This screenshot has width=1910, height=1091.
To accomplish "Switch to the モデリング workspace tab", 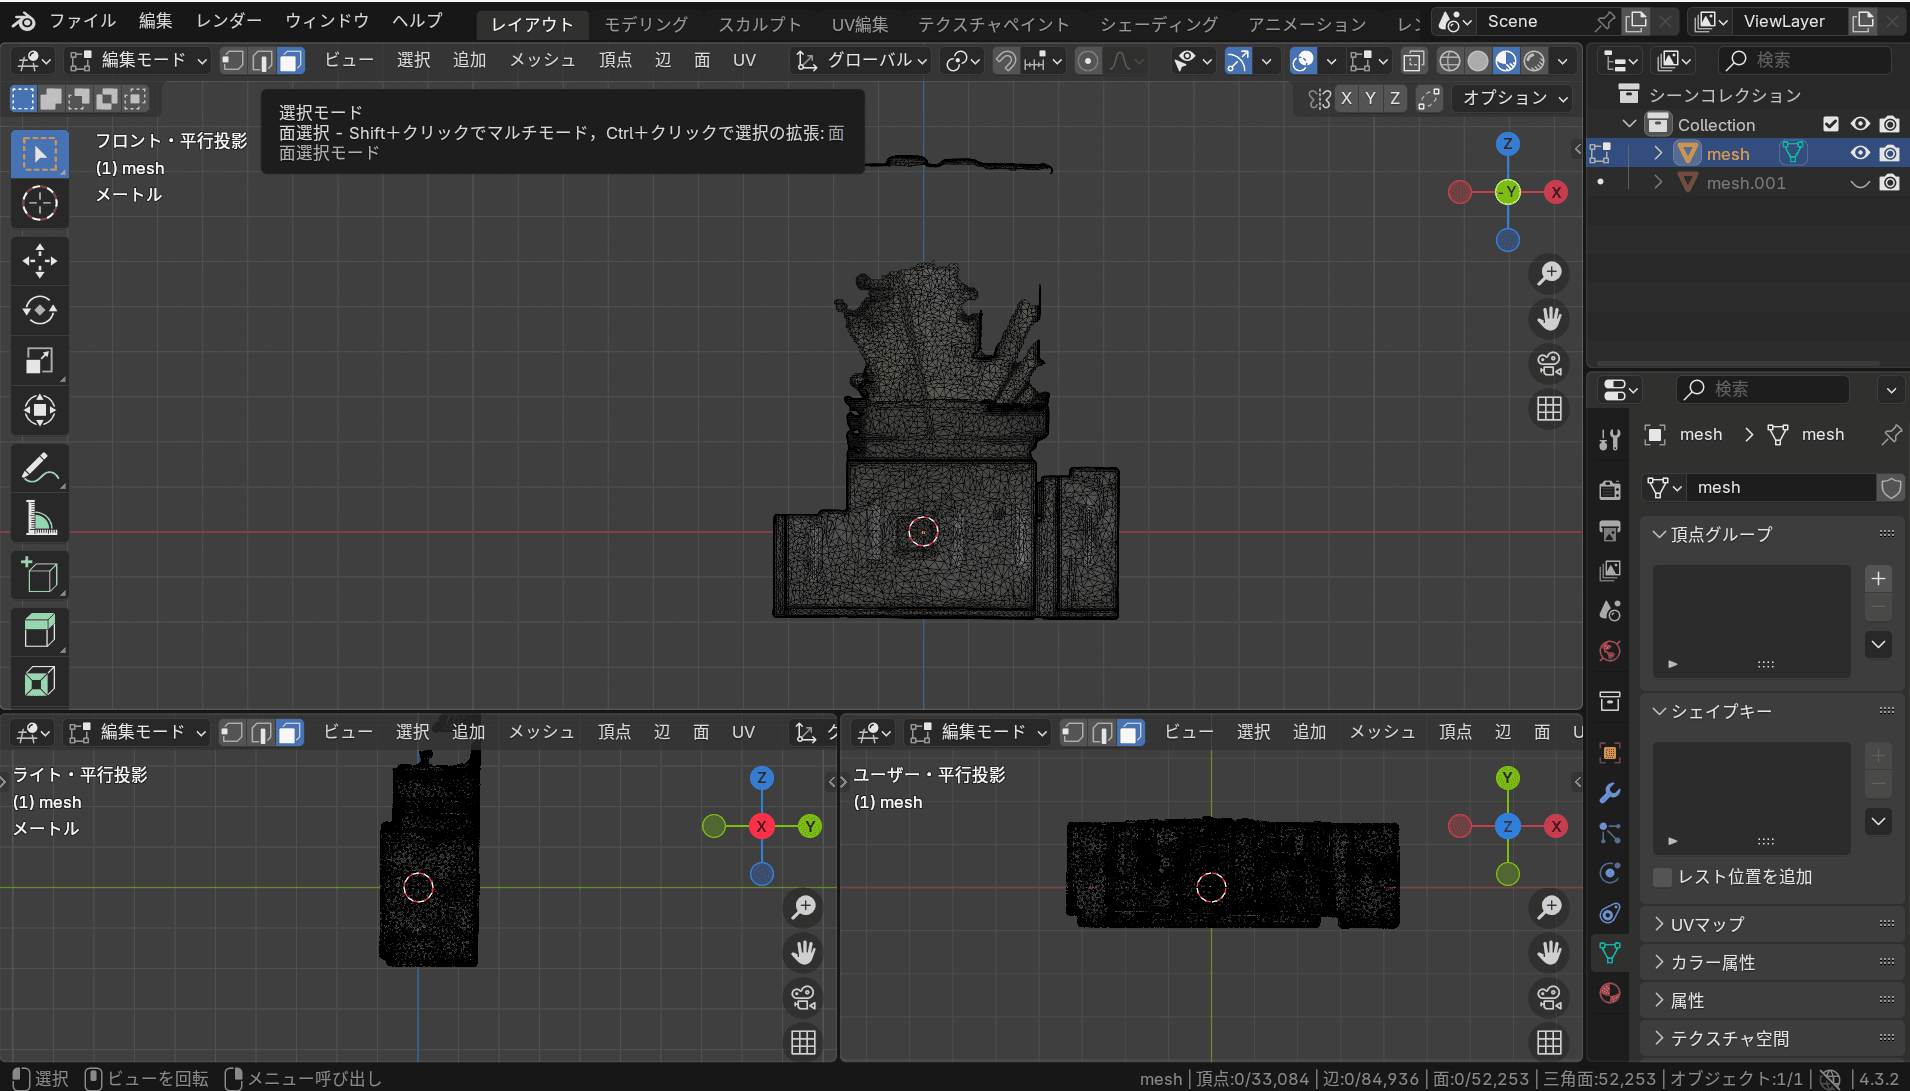I will (646, 24).
